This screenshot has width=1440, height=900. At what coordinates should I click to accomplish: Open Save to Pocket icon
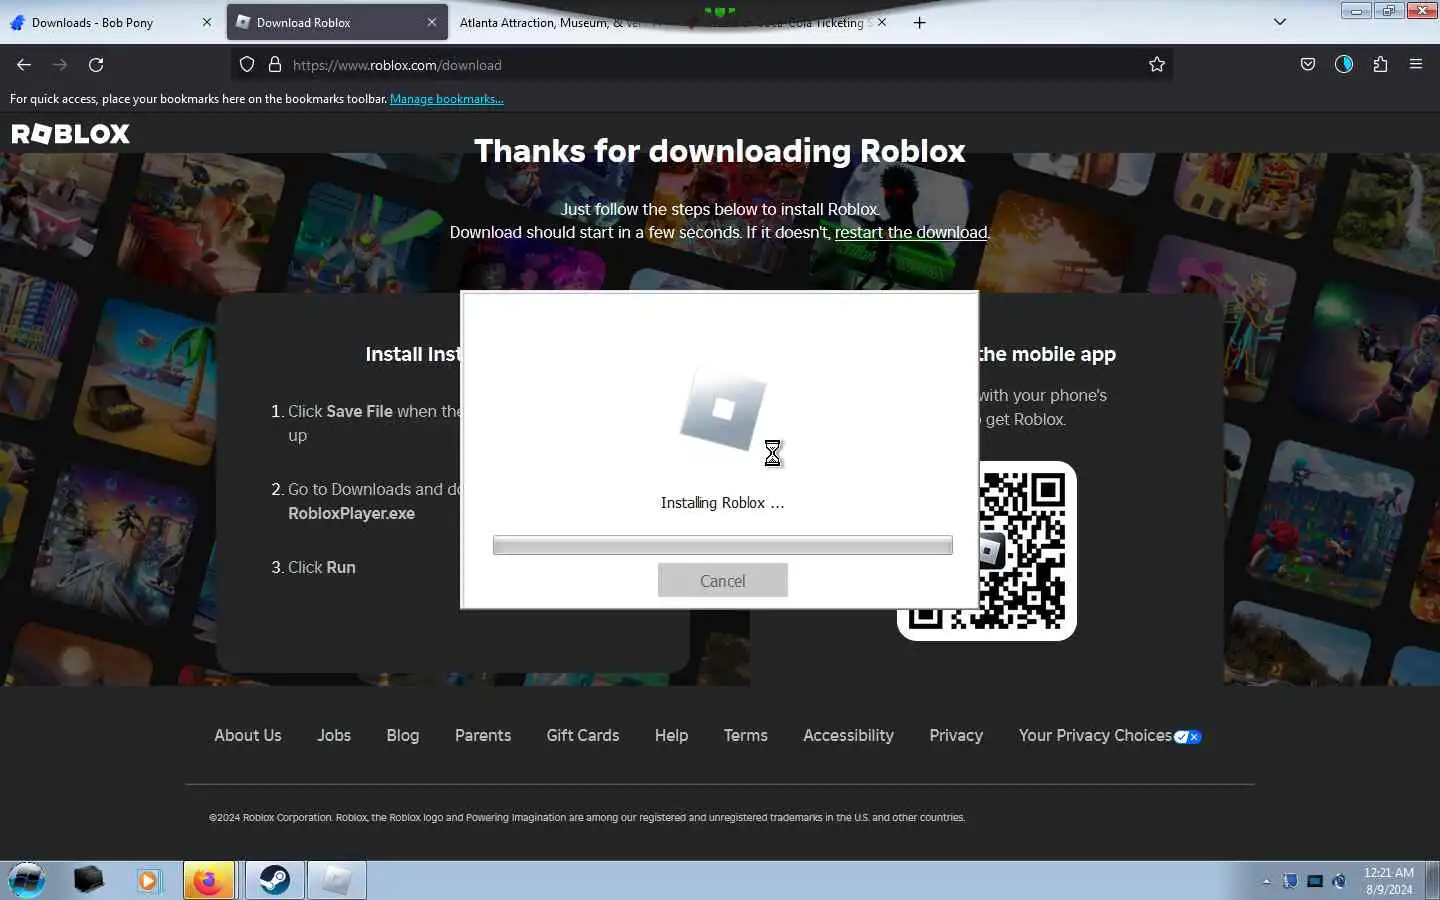click(1308, 65)
